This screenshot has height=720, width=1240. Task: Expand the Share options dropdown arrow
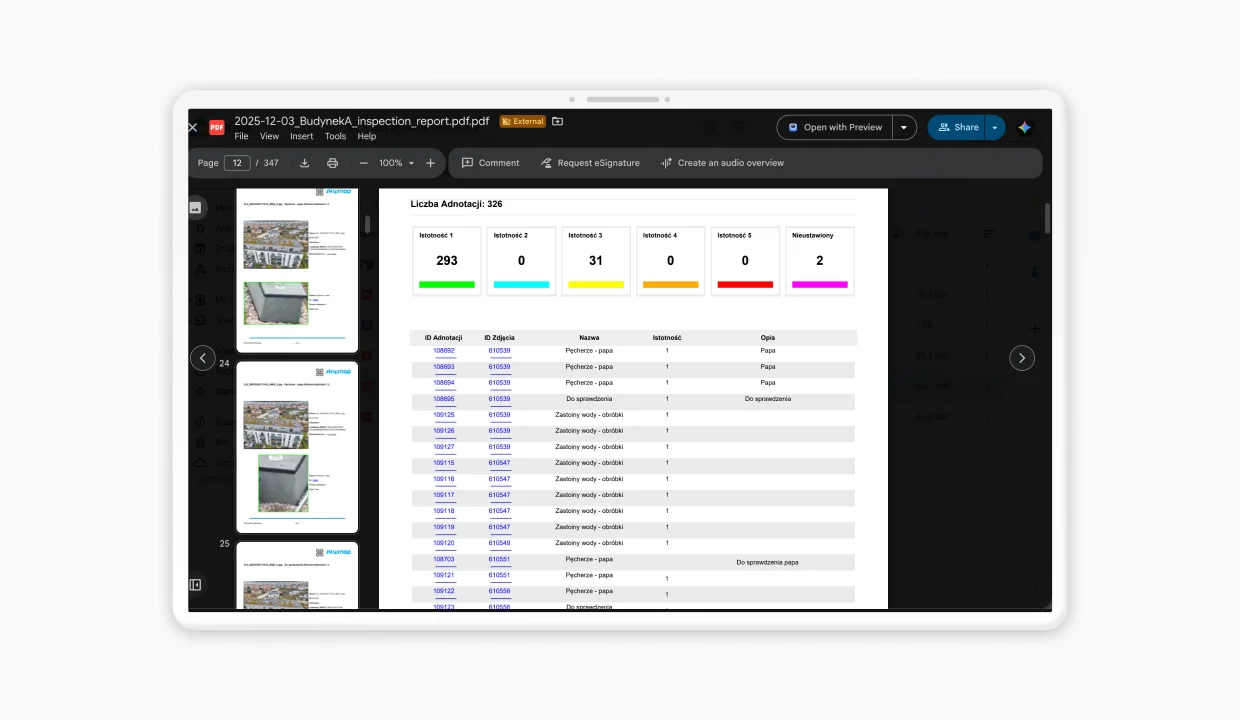(x=994, y=128)
